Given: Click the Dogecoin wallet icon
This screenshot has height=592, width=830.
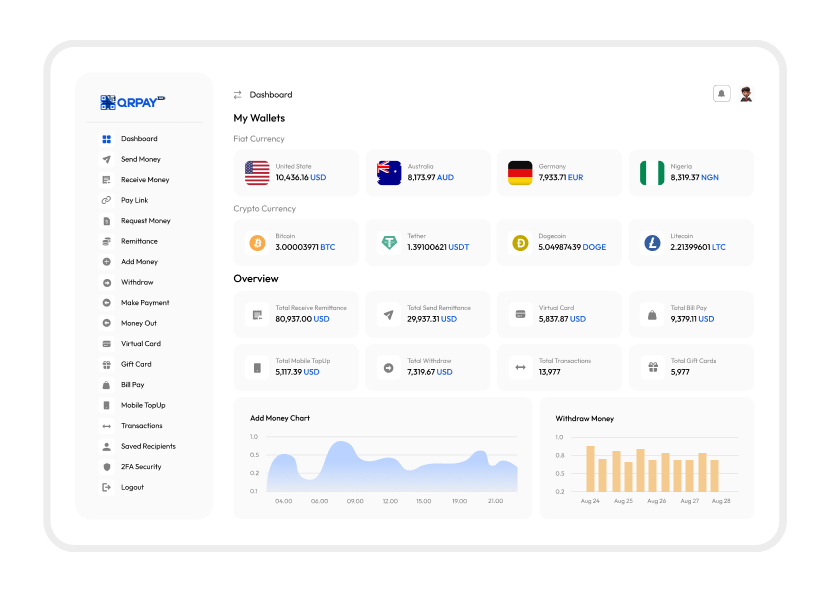Looking at the screenshot, I should tap(520, 243).
